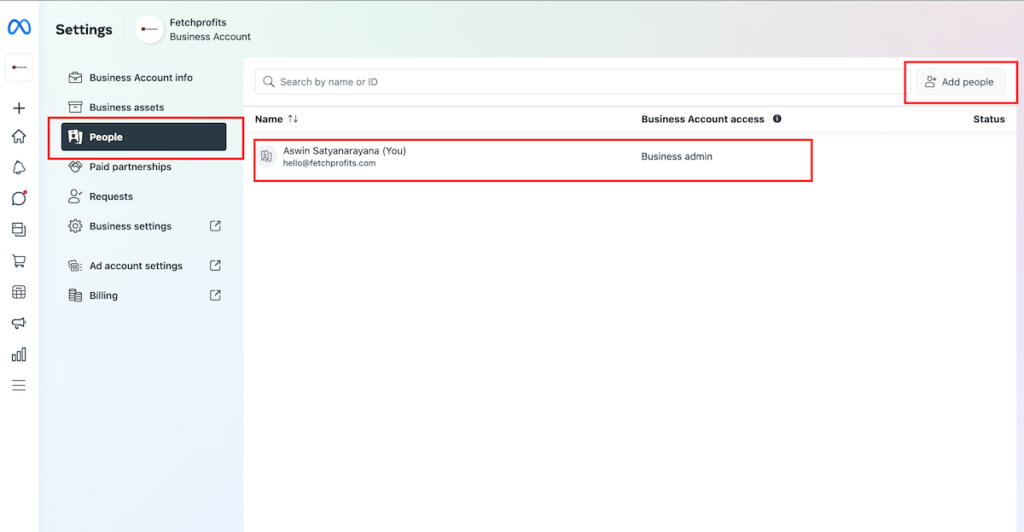Select Business assets in settings menu
The image size is (1024, 532).
click(144, 107)
